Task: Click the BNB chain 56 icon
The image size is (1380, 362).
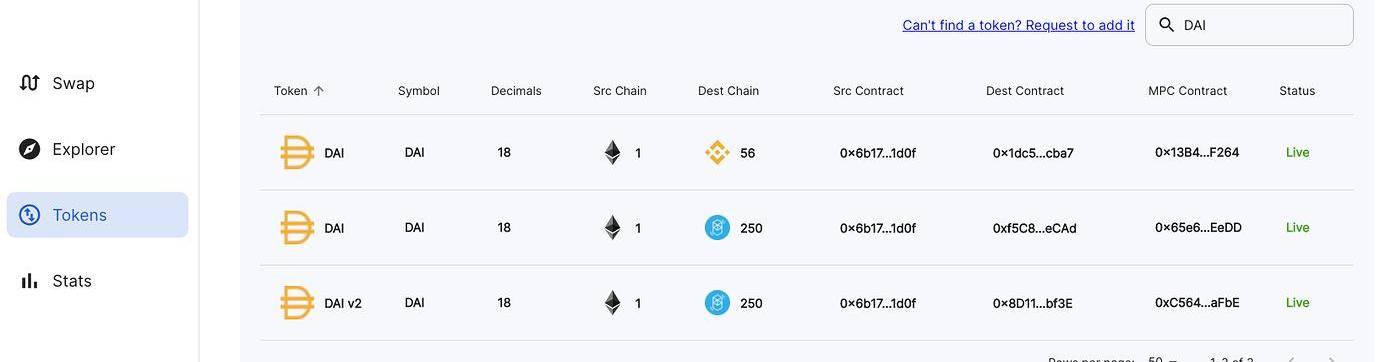Action: [x=717, y=153]
